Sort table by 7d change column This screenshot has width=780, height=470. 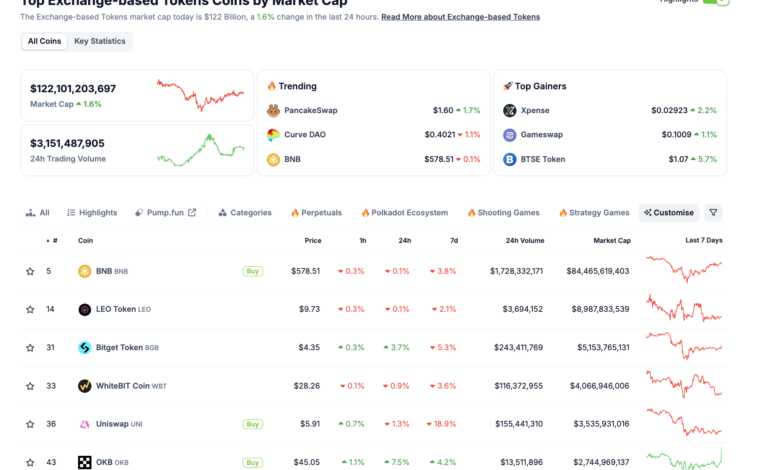pos(454,241)
